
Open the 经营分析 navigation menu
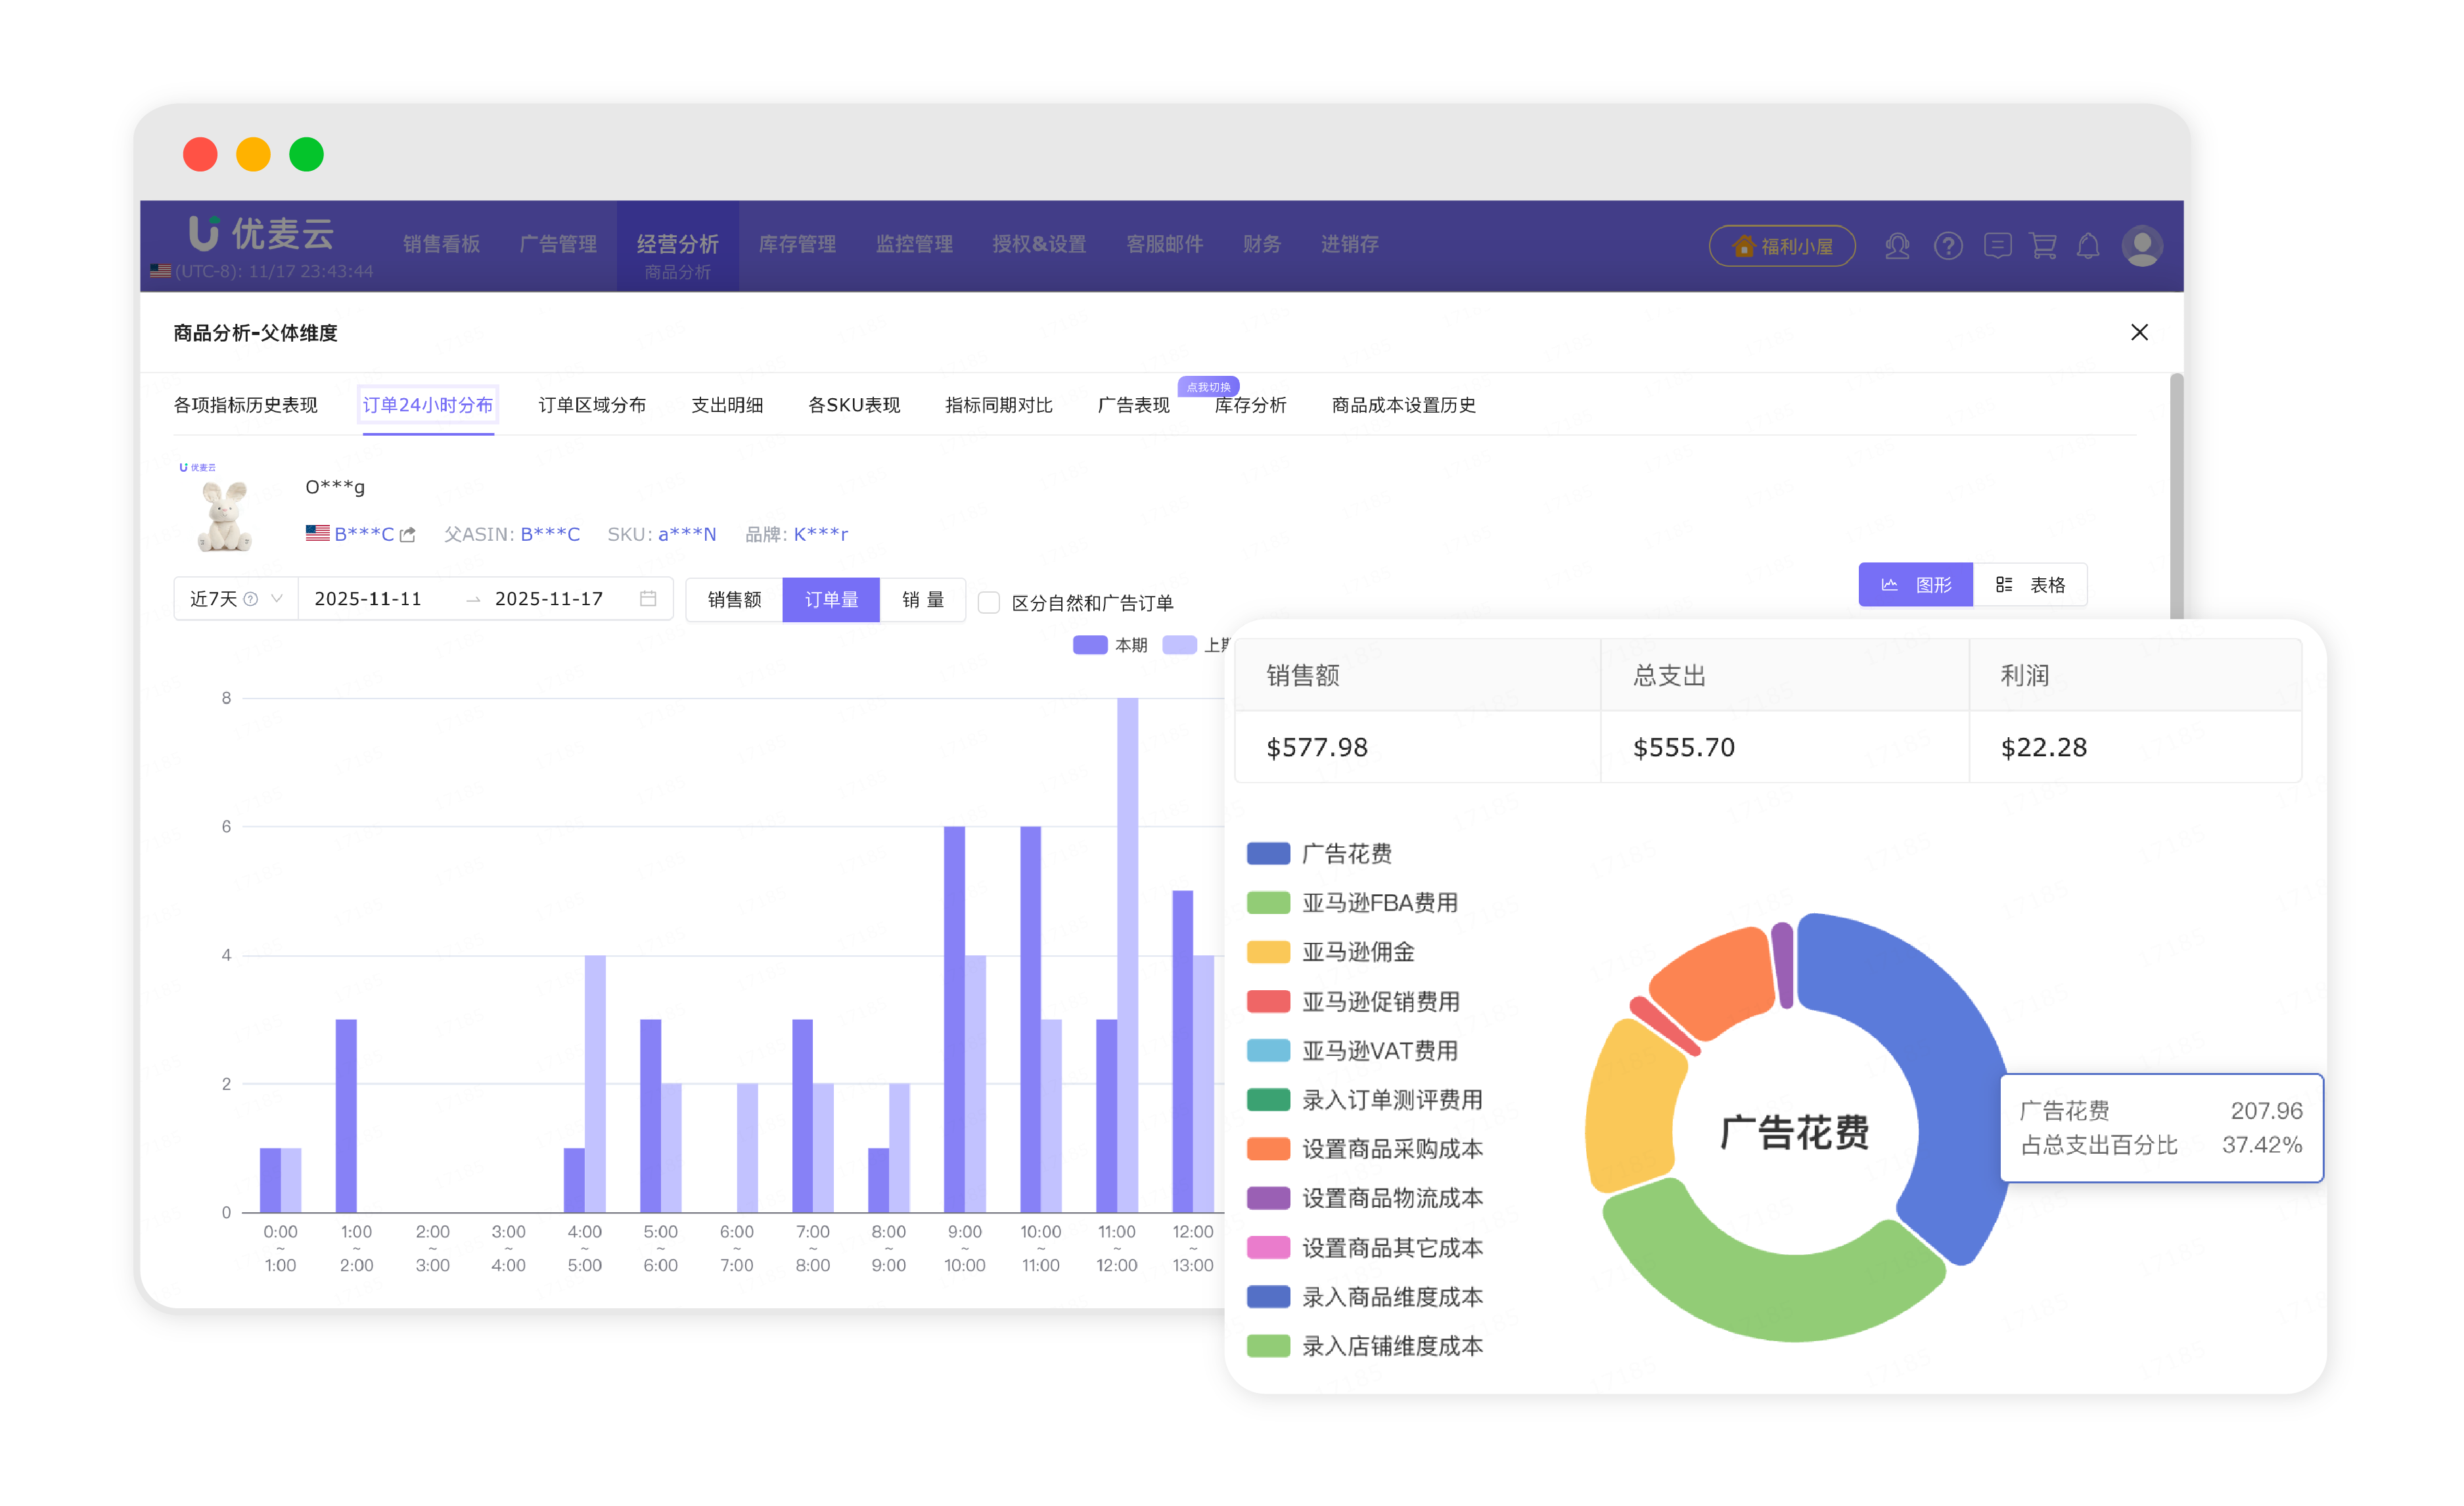(677, 244)
